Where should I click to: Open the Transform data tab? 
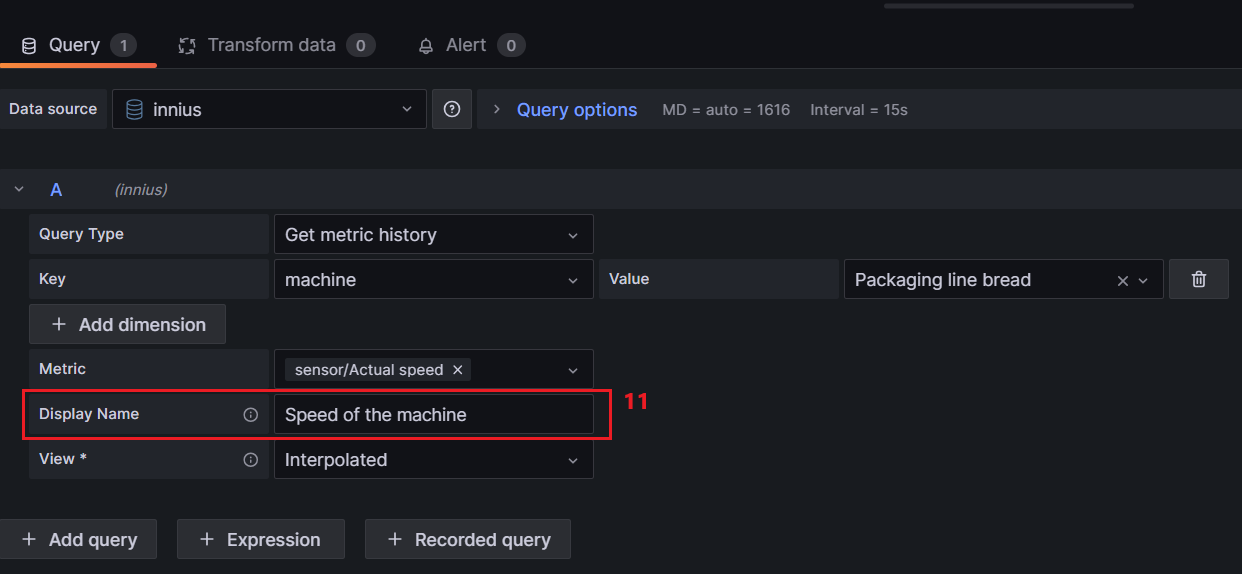276,45
